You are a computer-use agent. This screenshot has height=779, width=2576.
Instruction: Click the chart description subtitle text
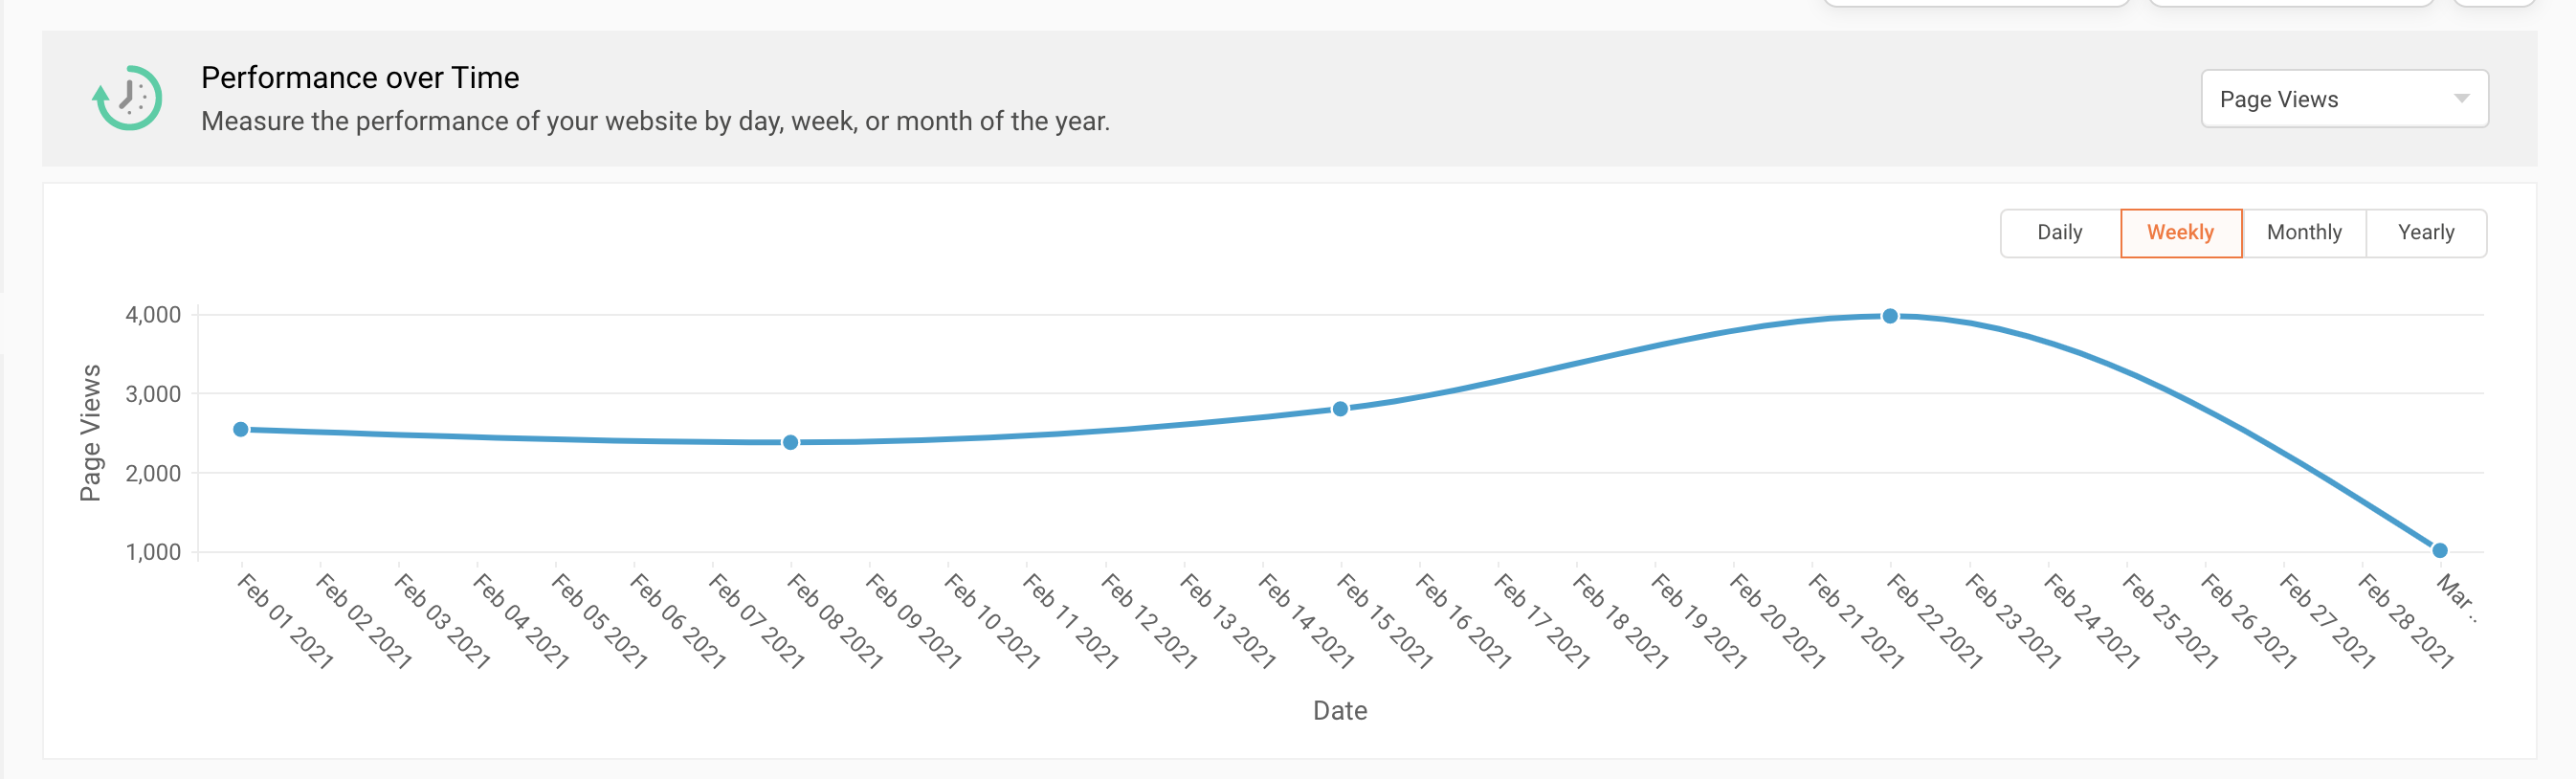coord(655,122)
